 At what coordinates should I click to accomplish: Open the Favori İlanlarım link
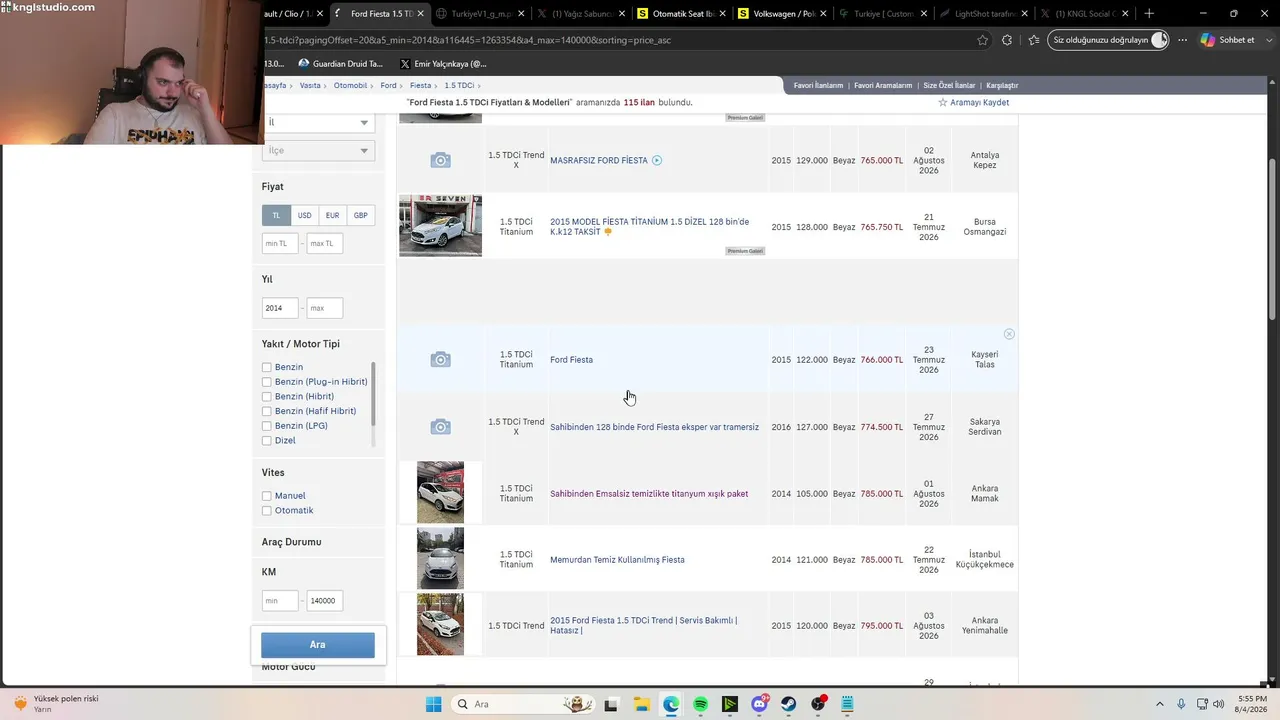point(818,86)
